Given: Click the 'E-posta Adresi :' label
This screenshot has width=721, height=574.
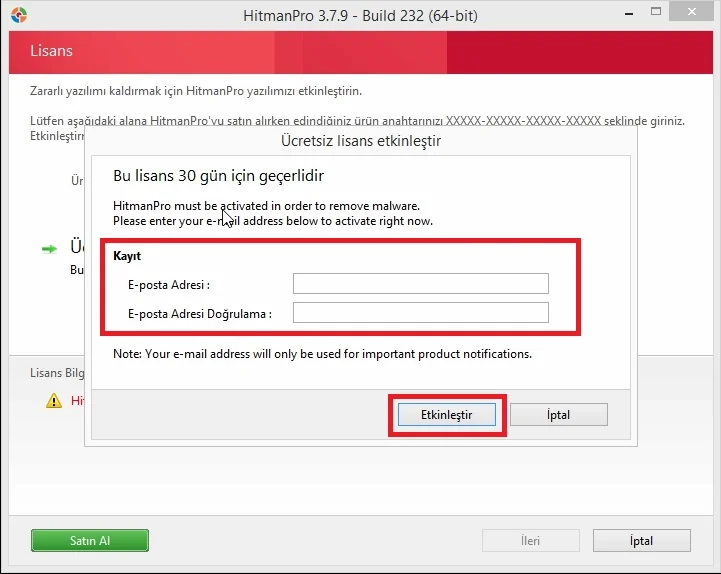Looking at the screenshot, I should tap(169, 284).
